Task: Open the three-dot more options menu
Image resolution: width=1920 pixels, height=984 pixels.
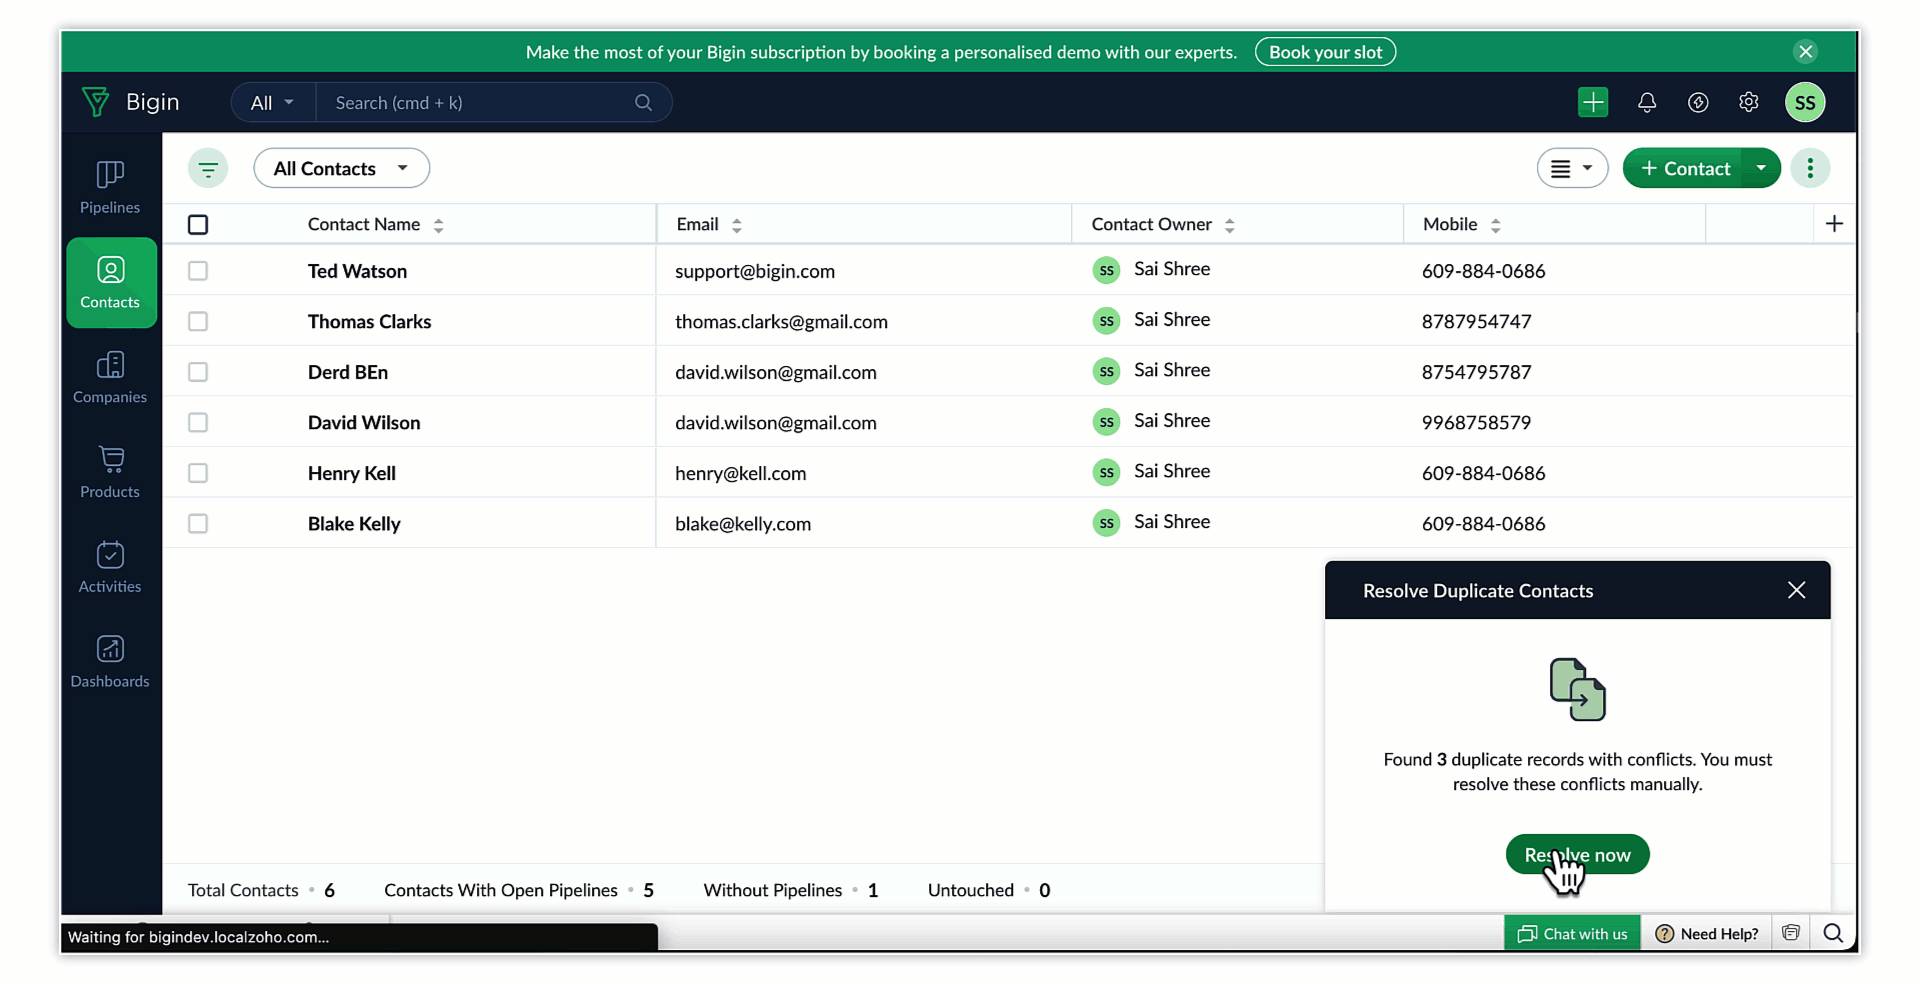Action: (1810, 168)
